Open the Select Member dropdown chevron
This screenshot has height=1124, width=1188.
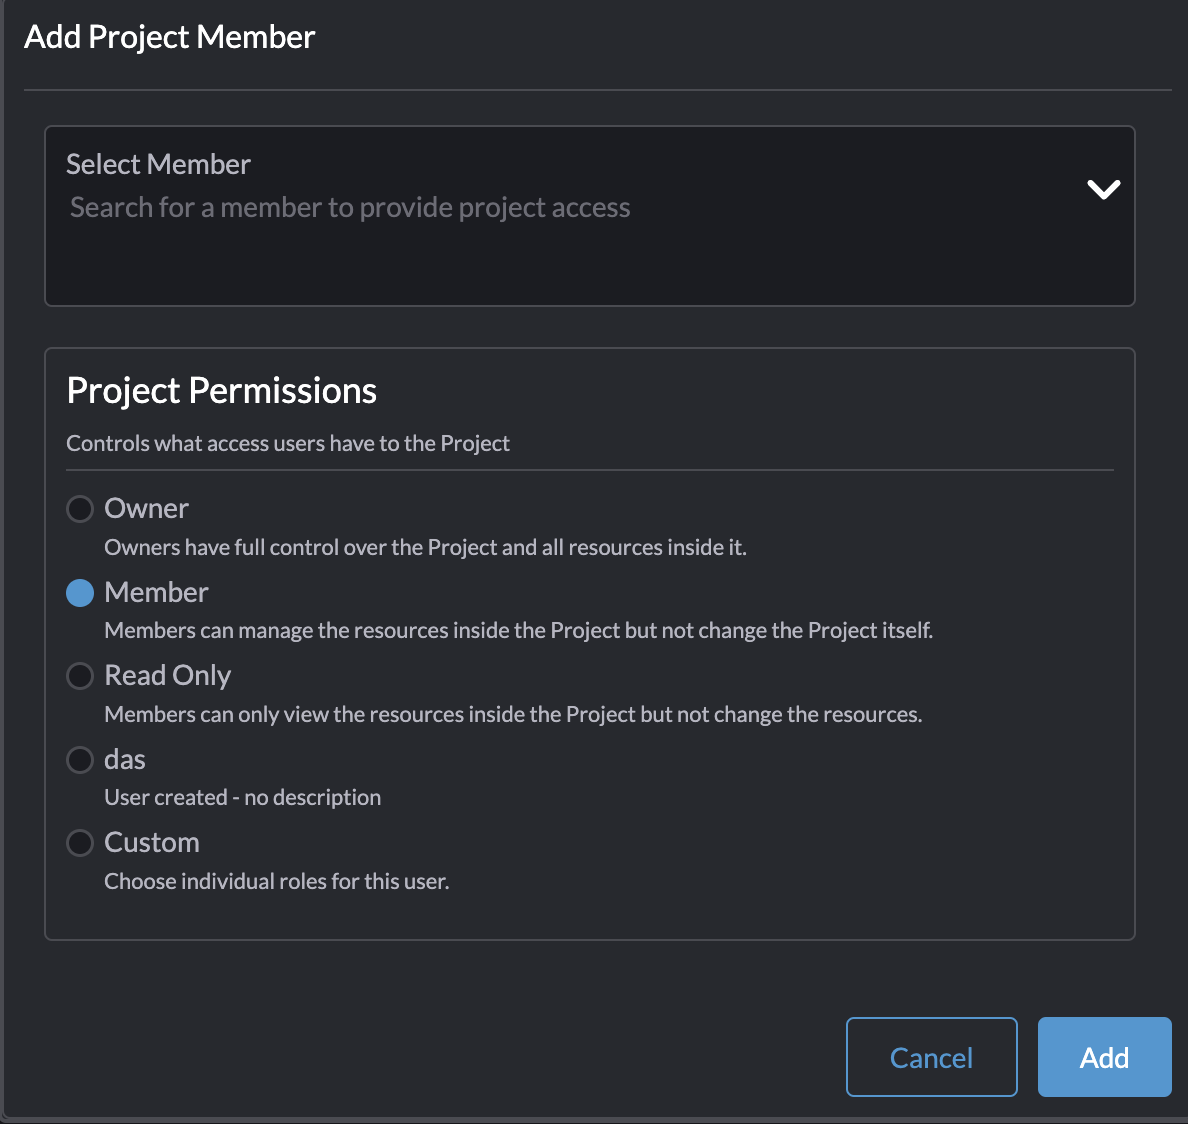coord(1103,189)
